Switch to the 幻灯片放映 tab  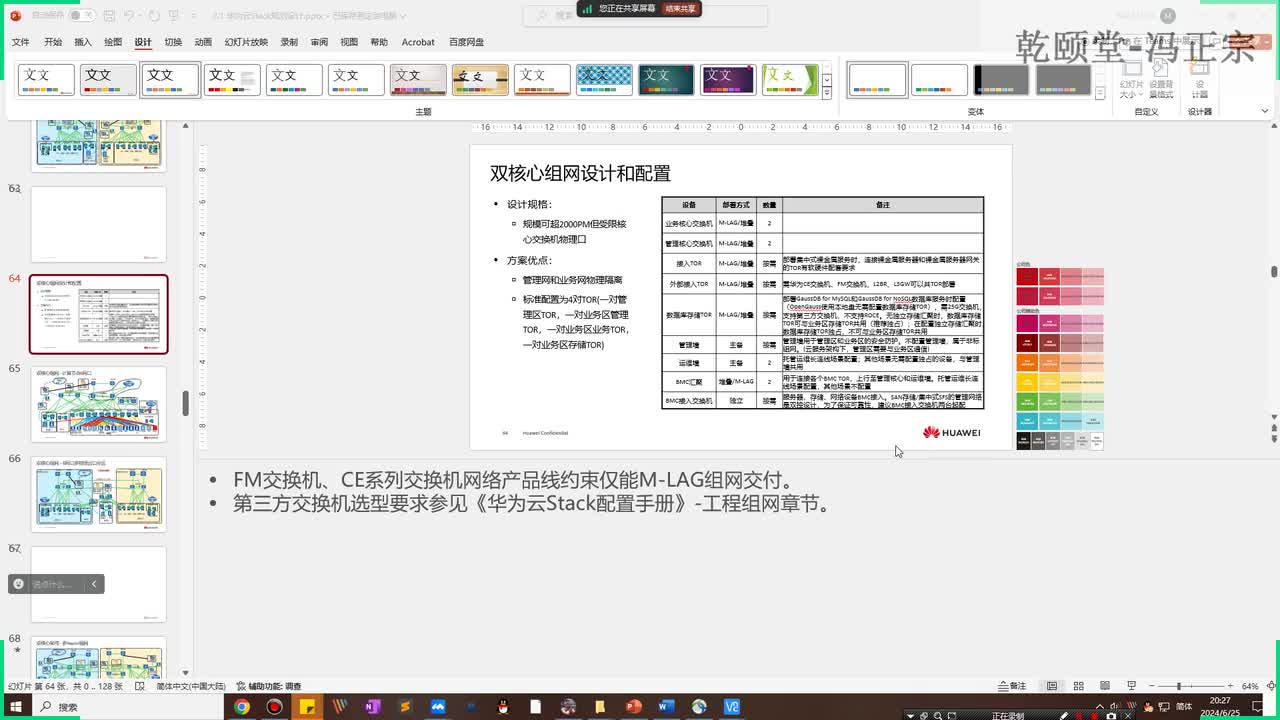[x=246, y=42]
